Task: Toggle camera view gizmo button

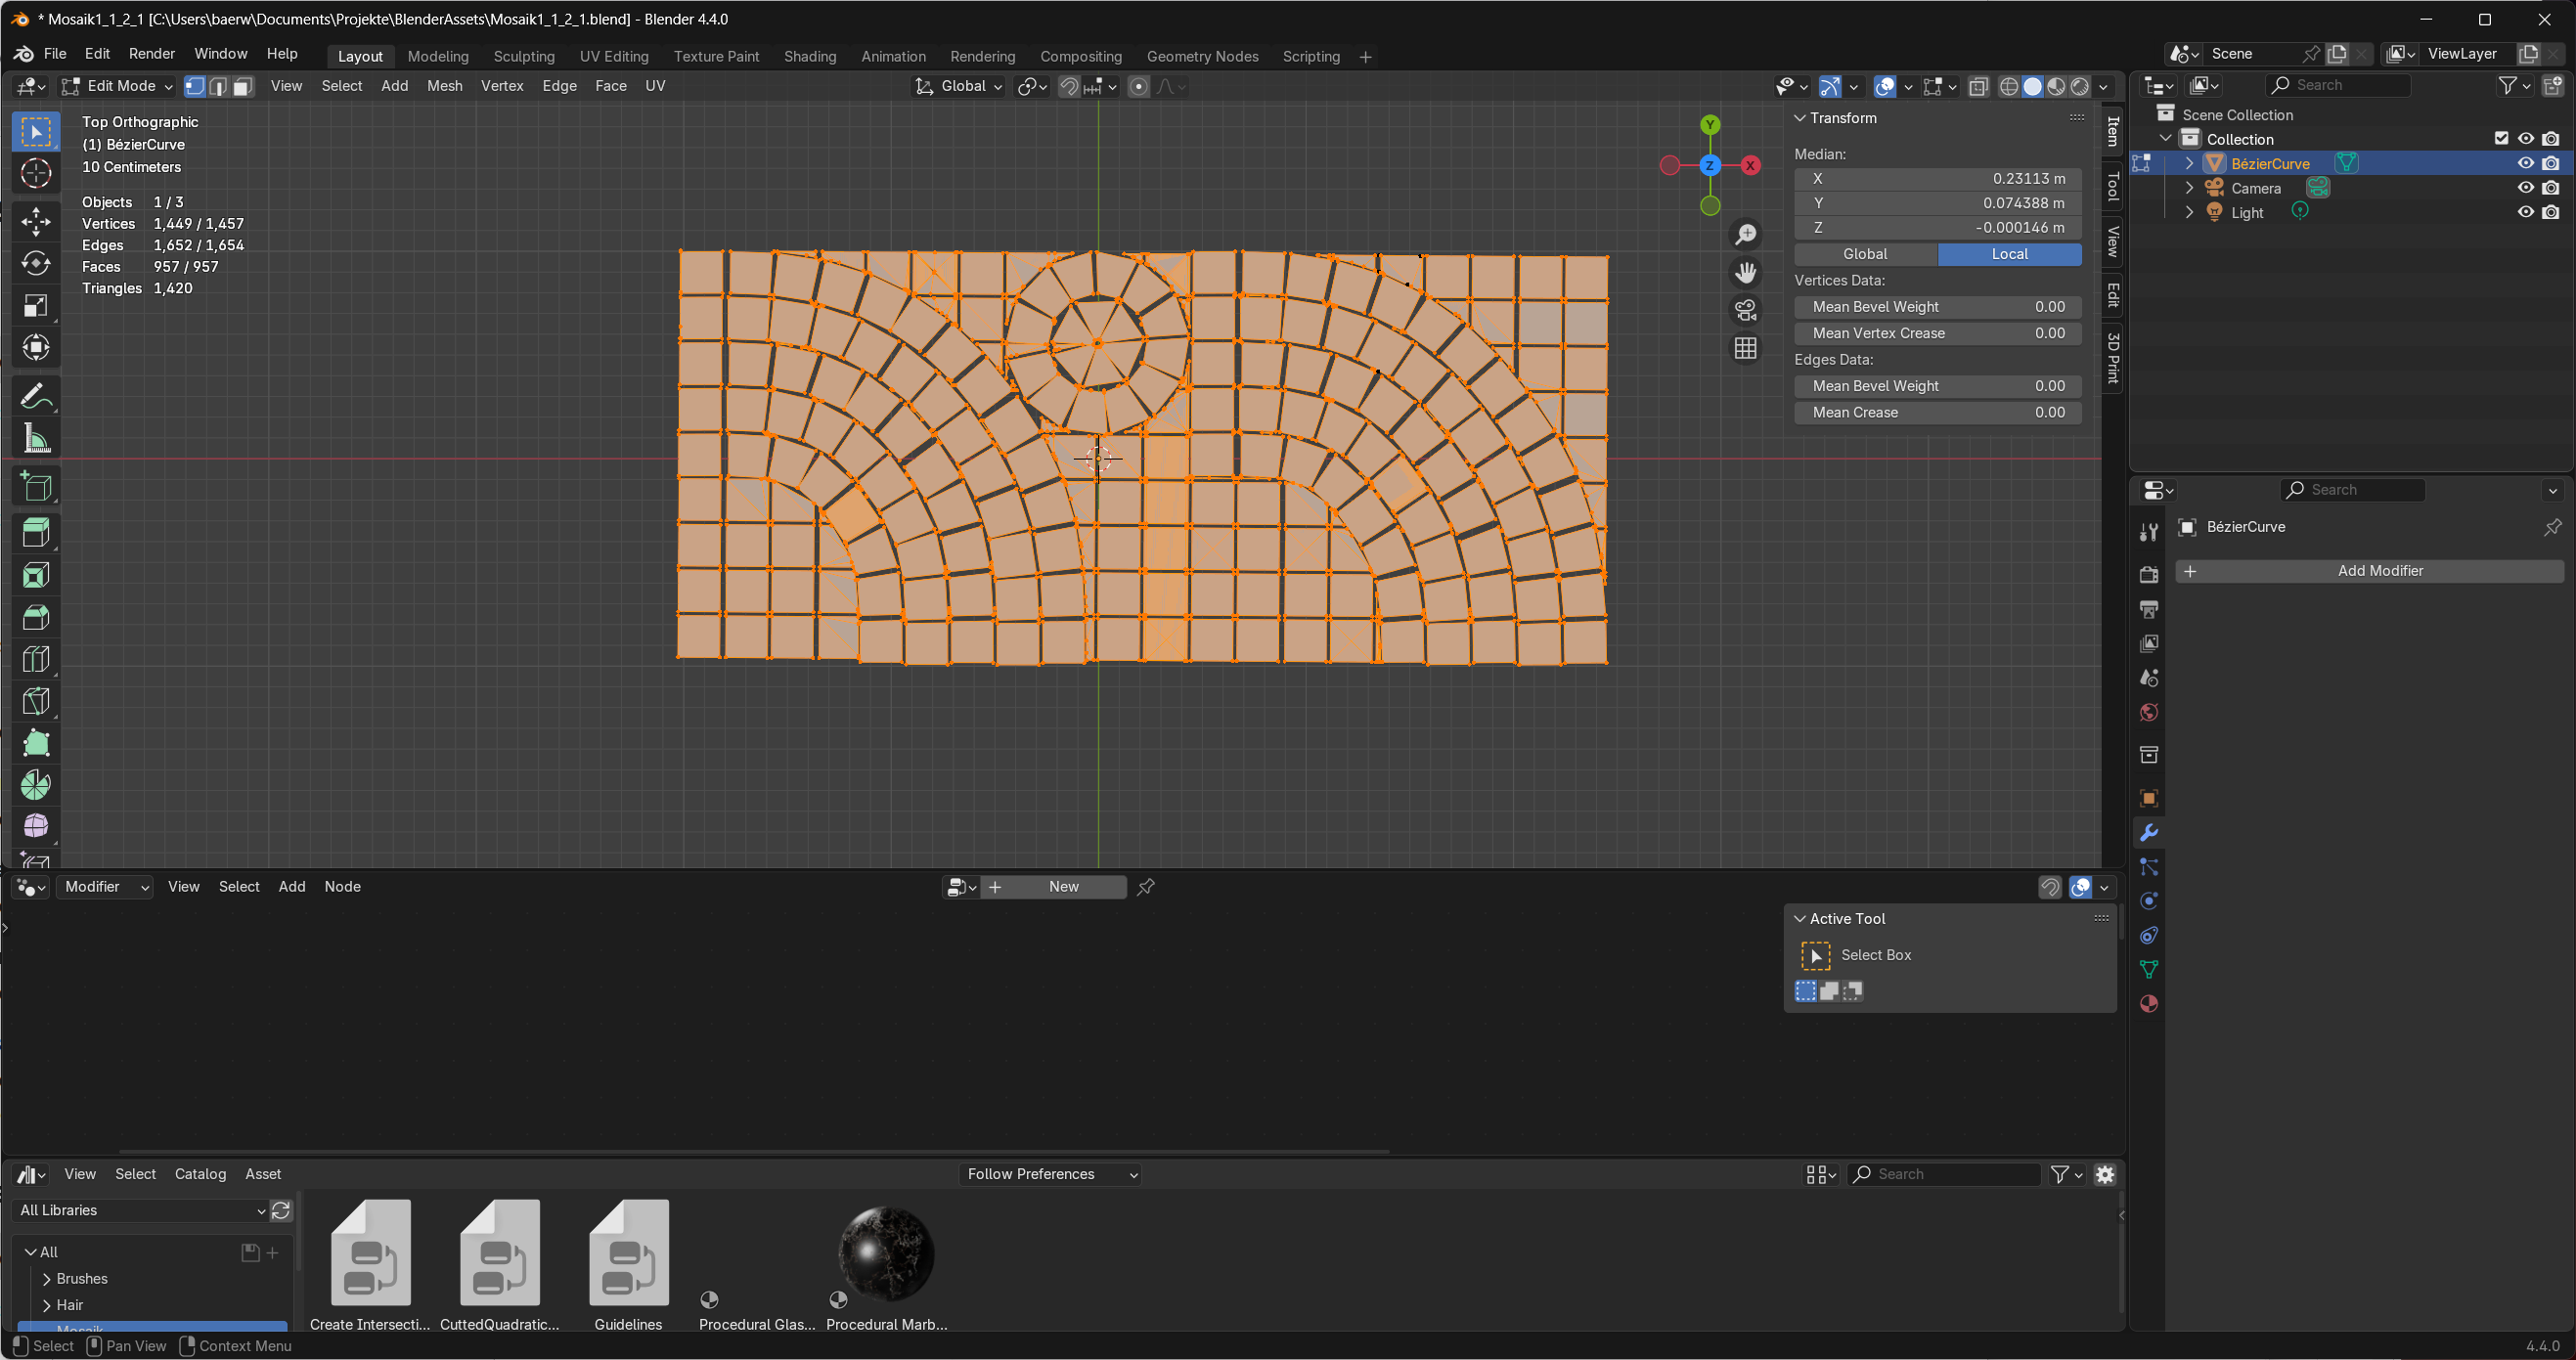Action: (1745, 310)
